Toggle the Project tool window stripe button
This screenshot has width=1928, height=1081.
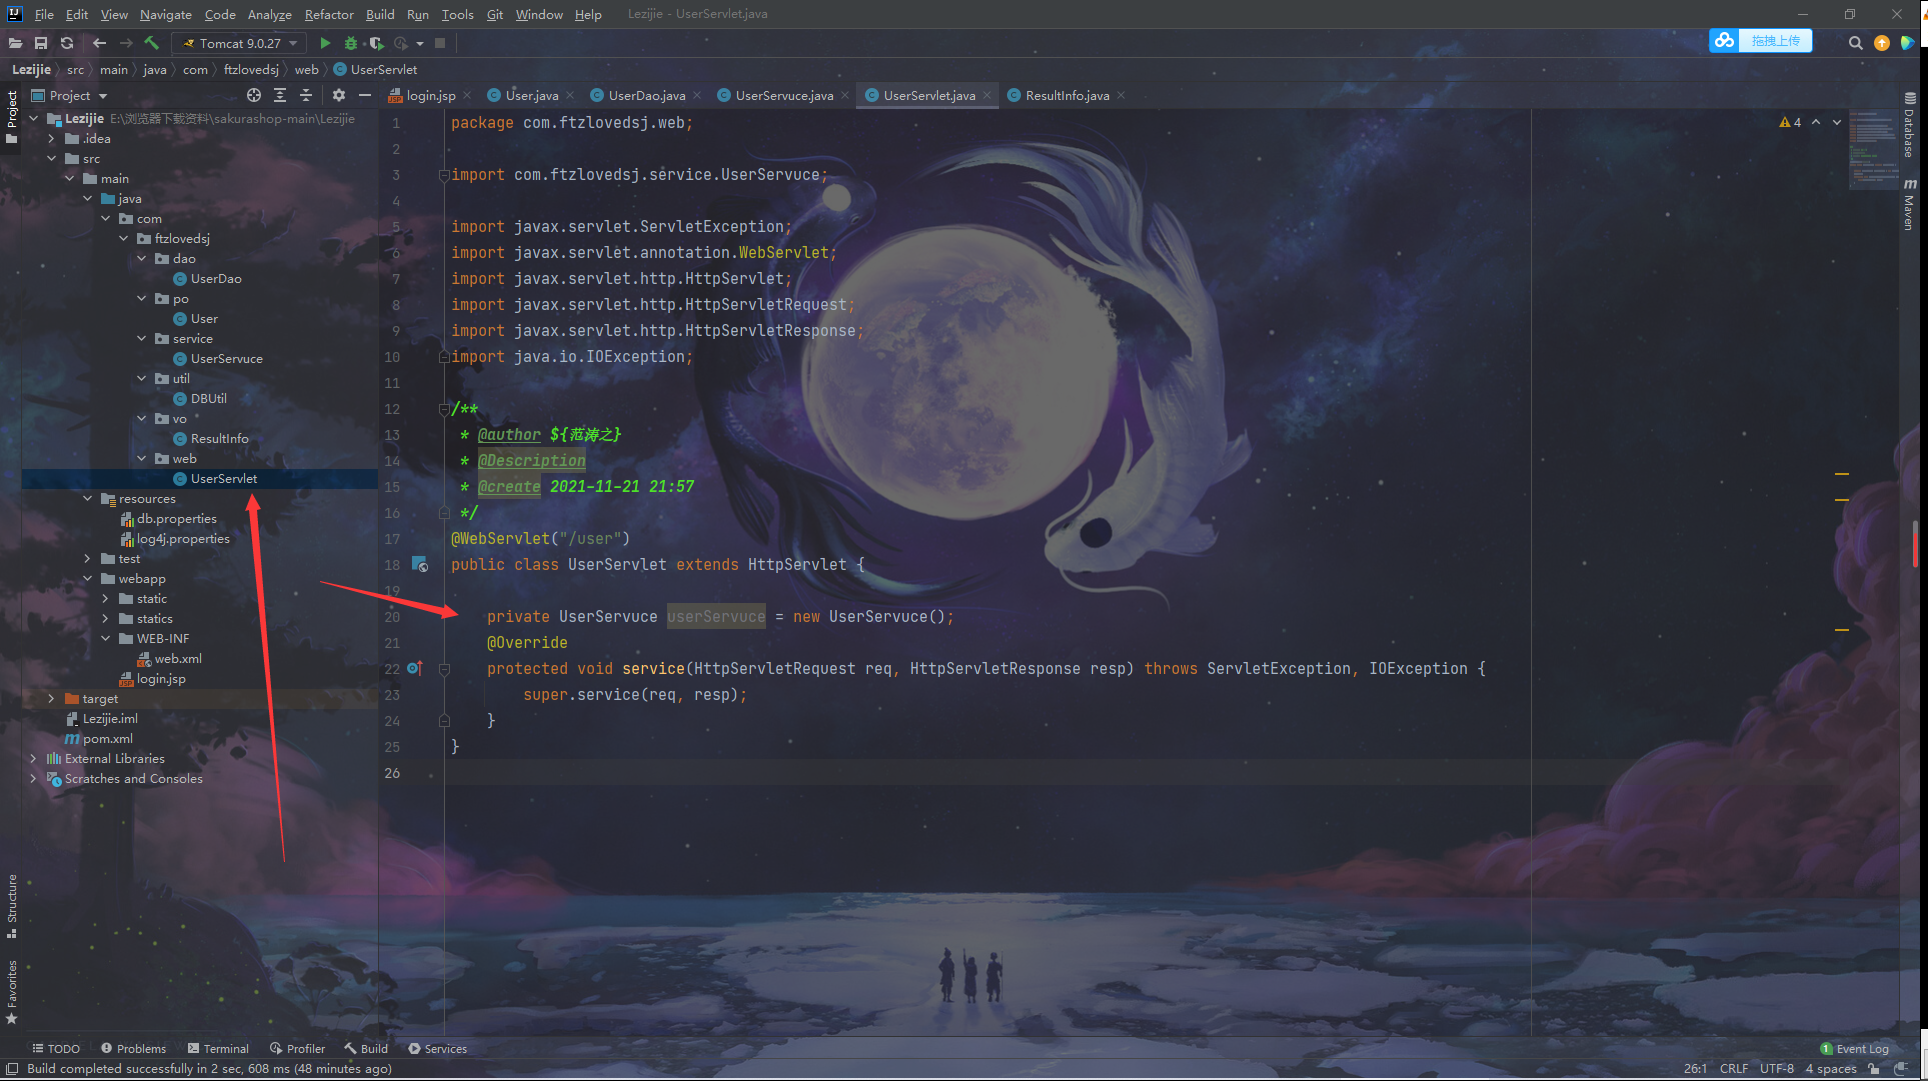[11, 116]
